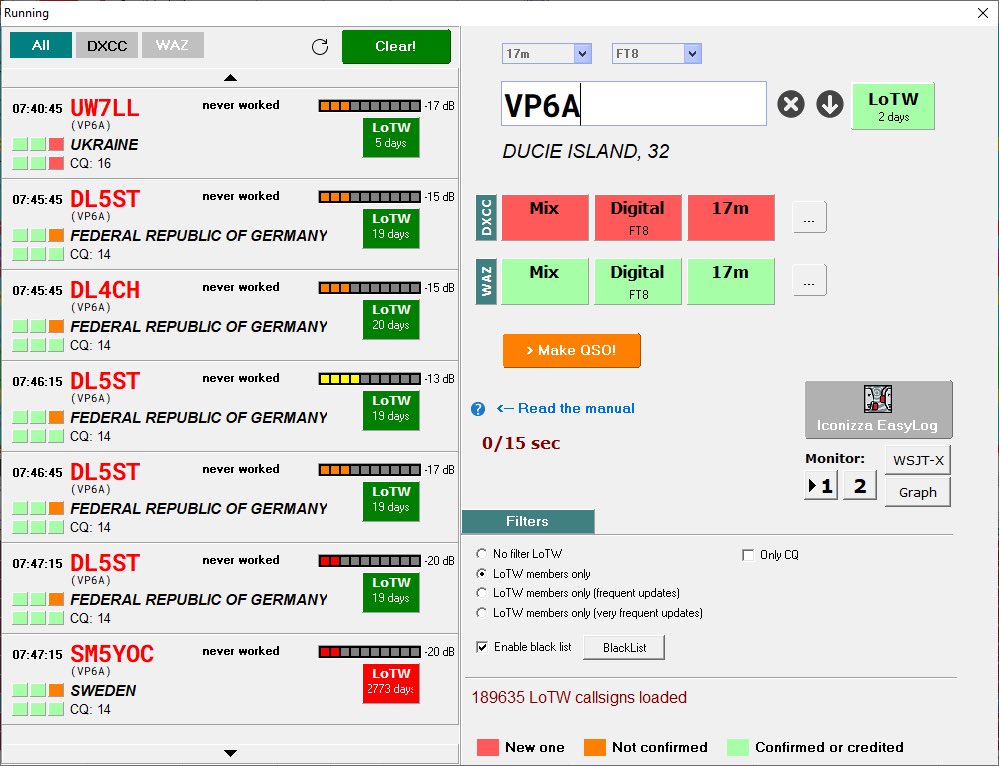
Task: Enable the Only CQ checkbox
Action: [x=748, y=555]
